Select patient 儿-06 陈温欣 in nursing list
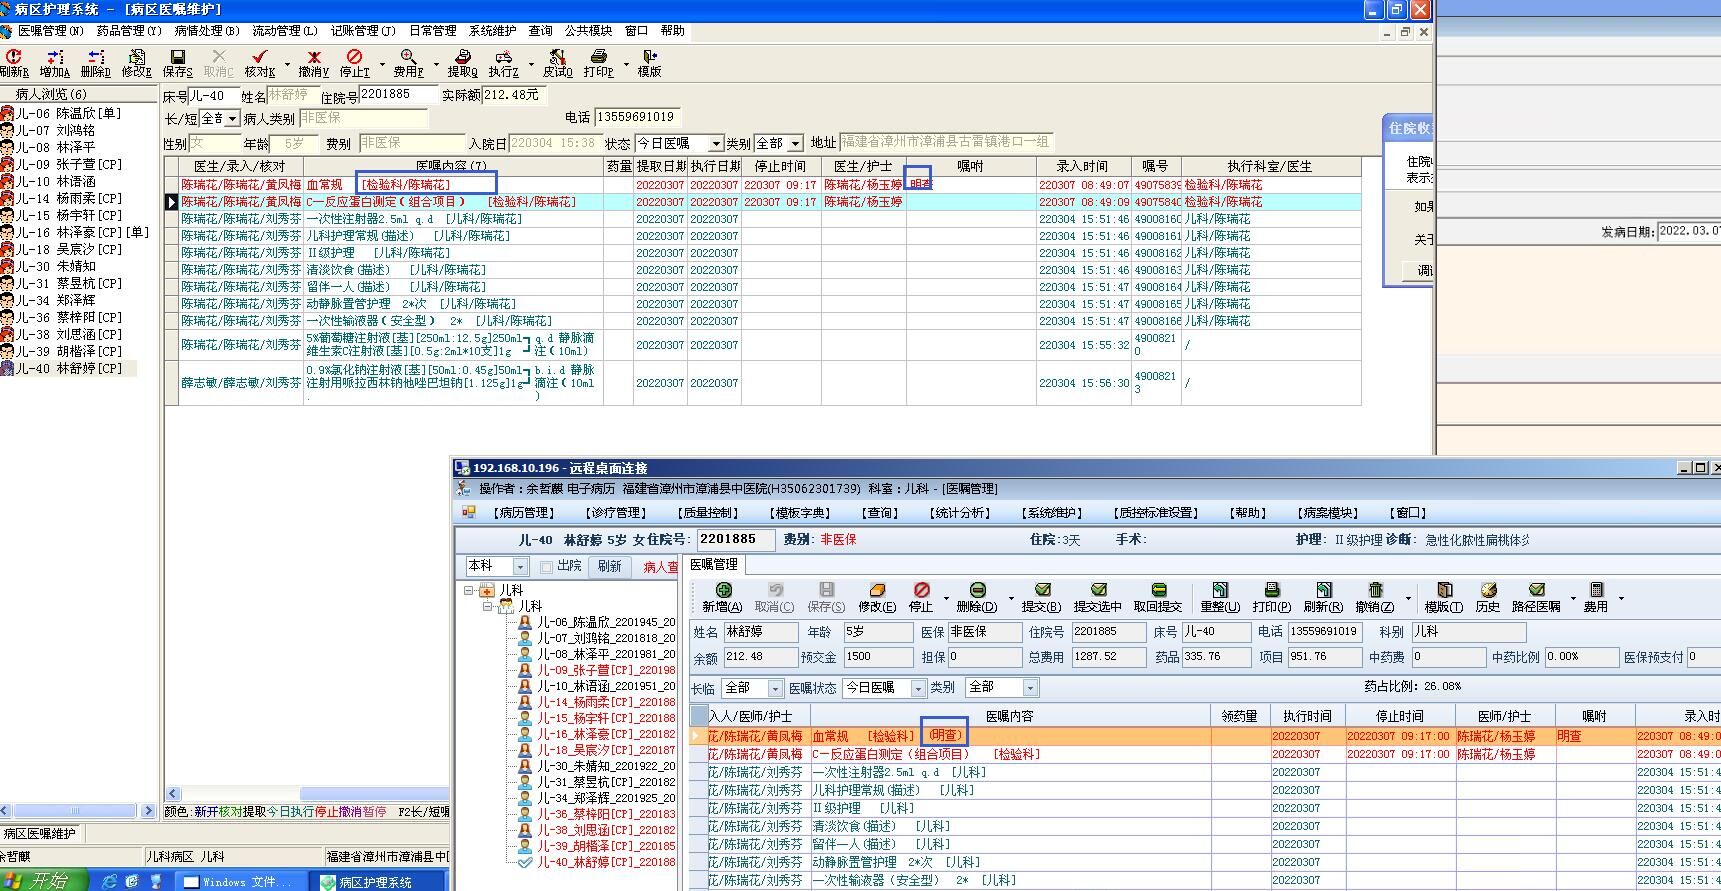The height and width of the screenshot is (891, 1721). (68, 114)
